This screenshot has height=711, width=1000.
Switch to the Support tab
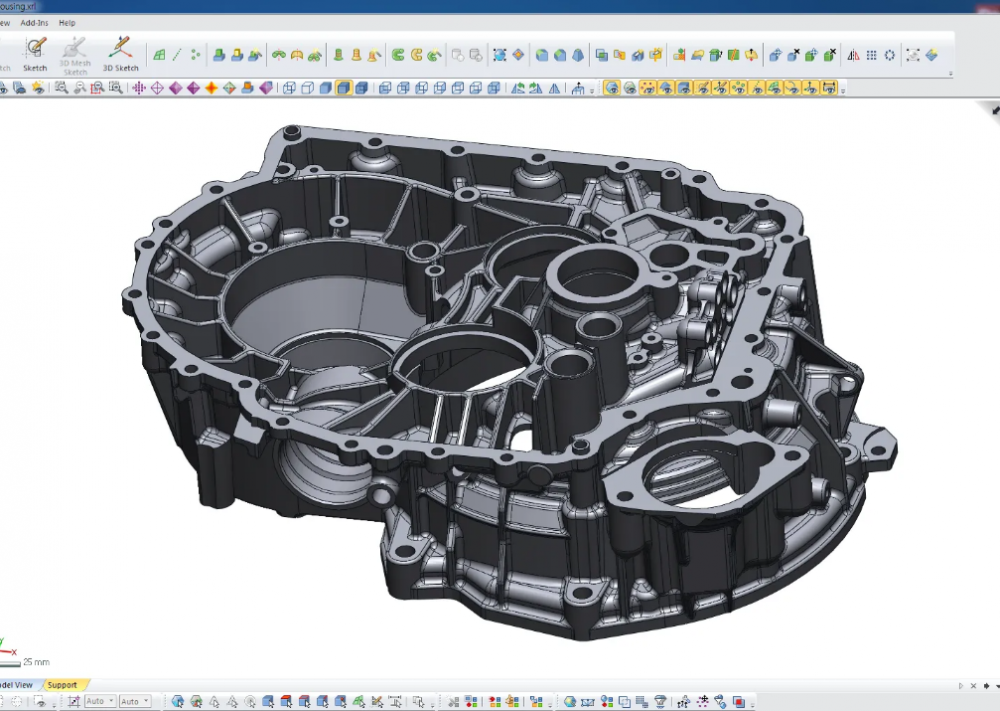click(62, 685)
